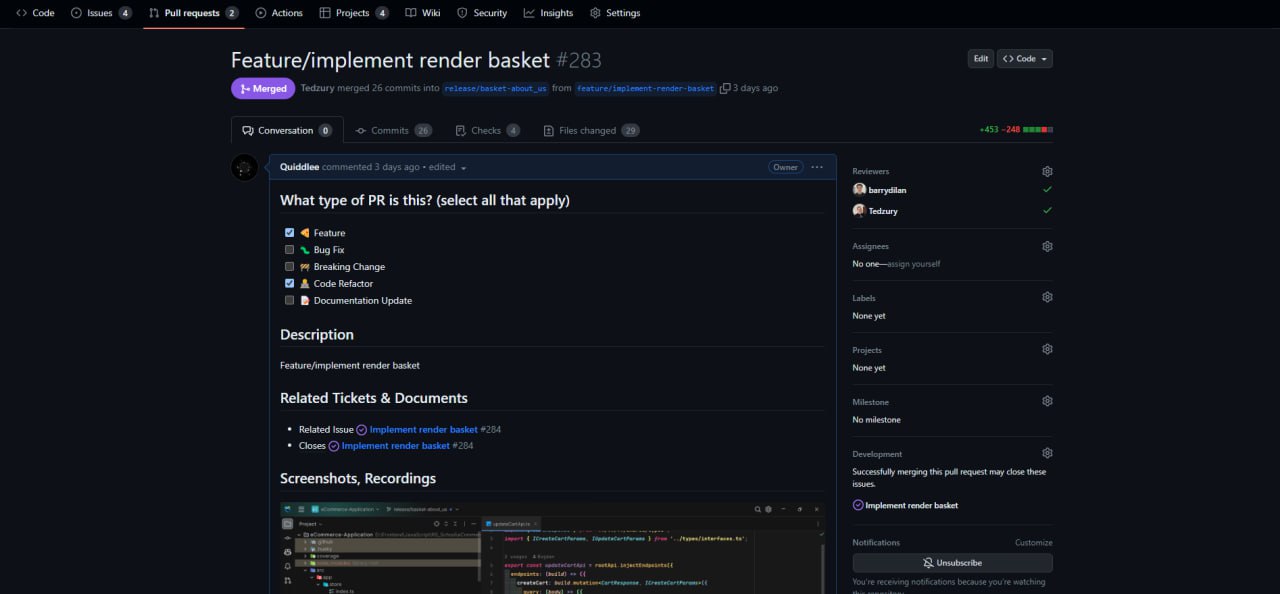1280x594 pixels.
Task: Enable the Documentation Update checkbox
Action: pyautogui.click(x=290, y=300)
